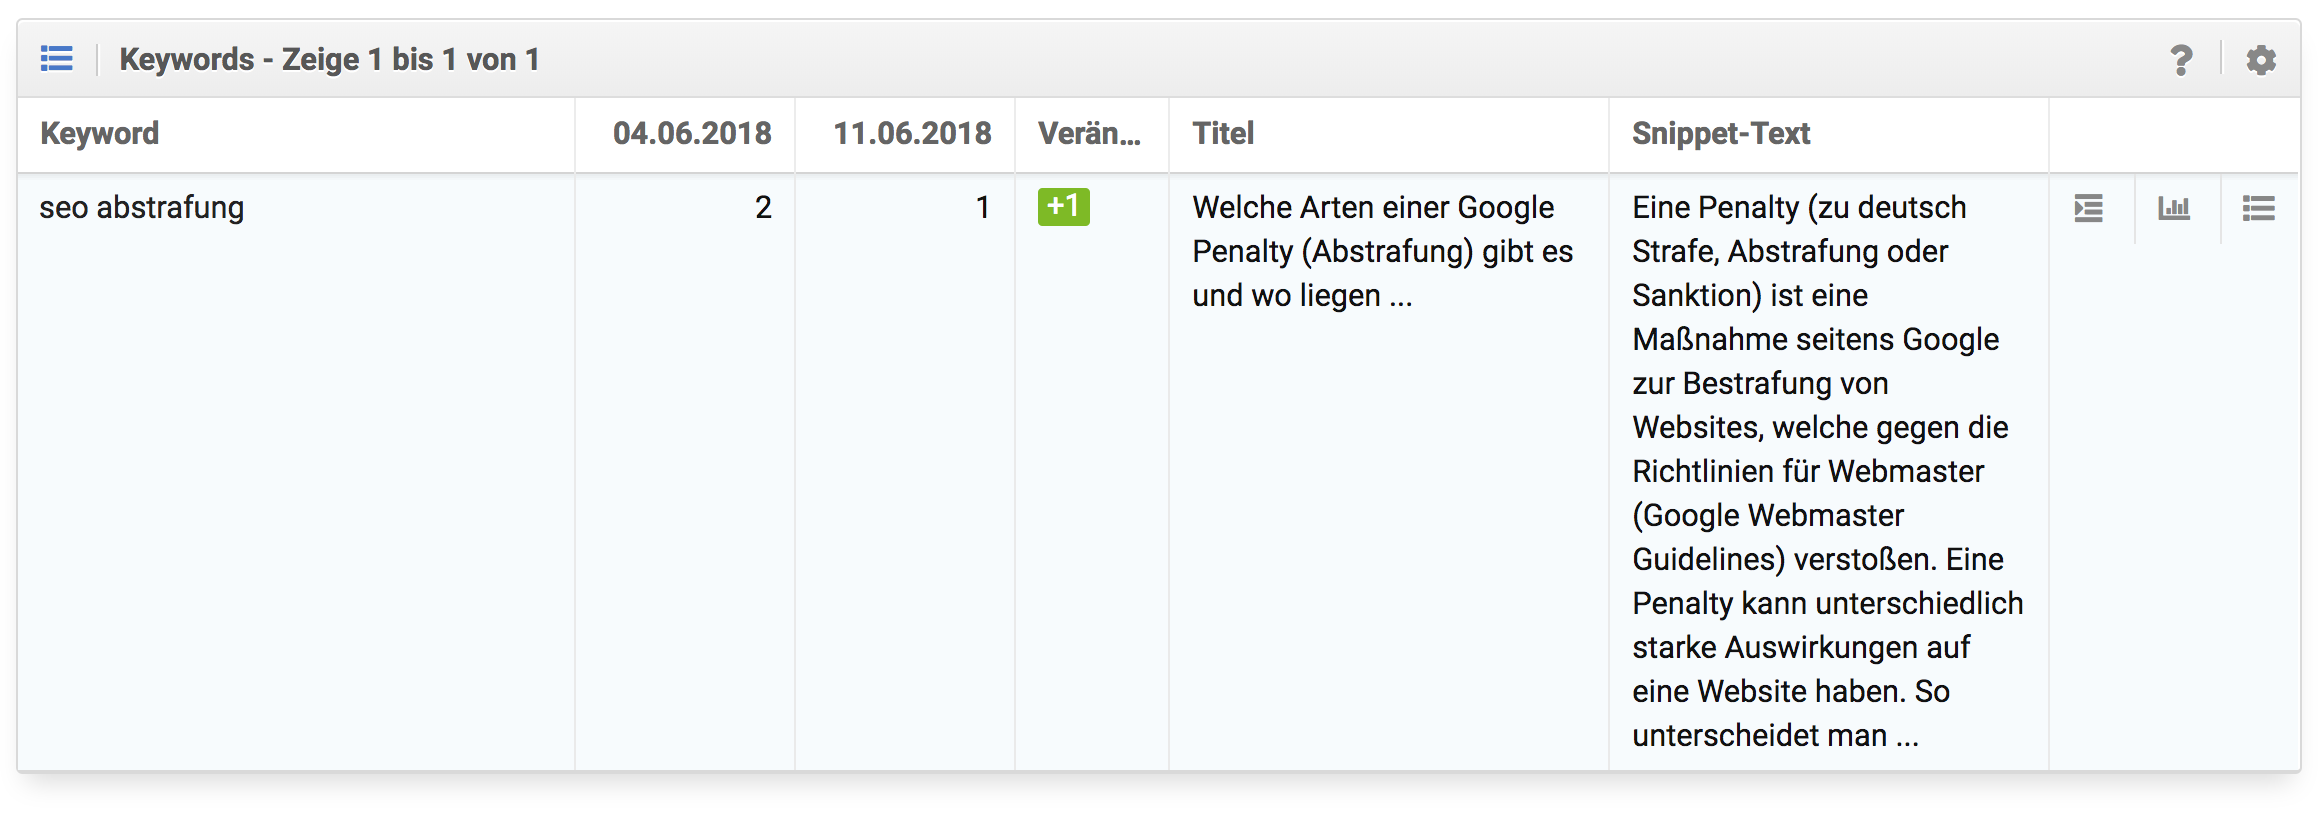This screenshot has height=824, width=2324.
Task: Click the green +1 change badge
Action: click(1063, 207)
